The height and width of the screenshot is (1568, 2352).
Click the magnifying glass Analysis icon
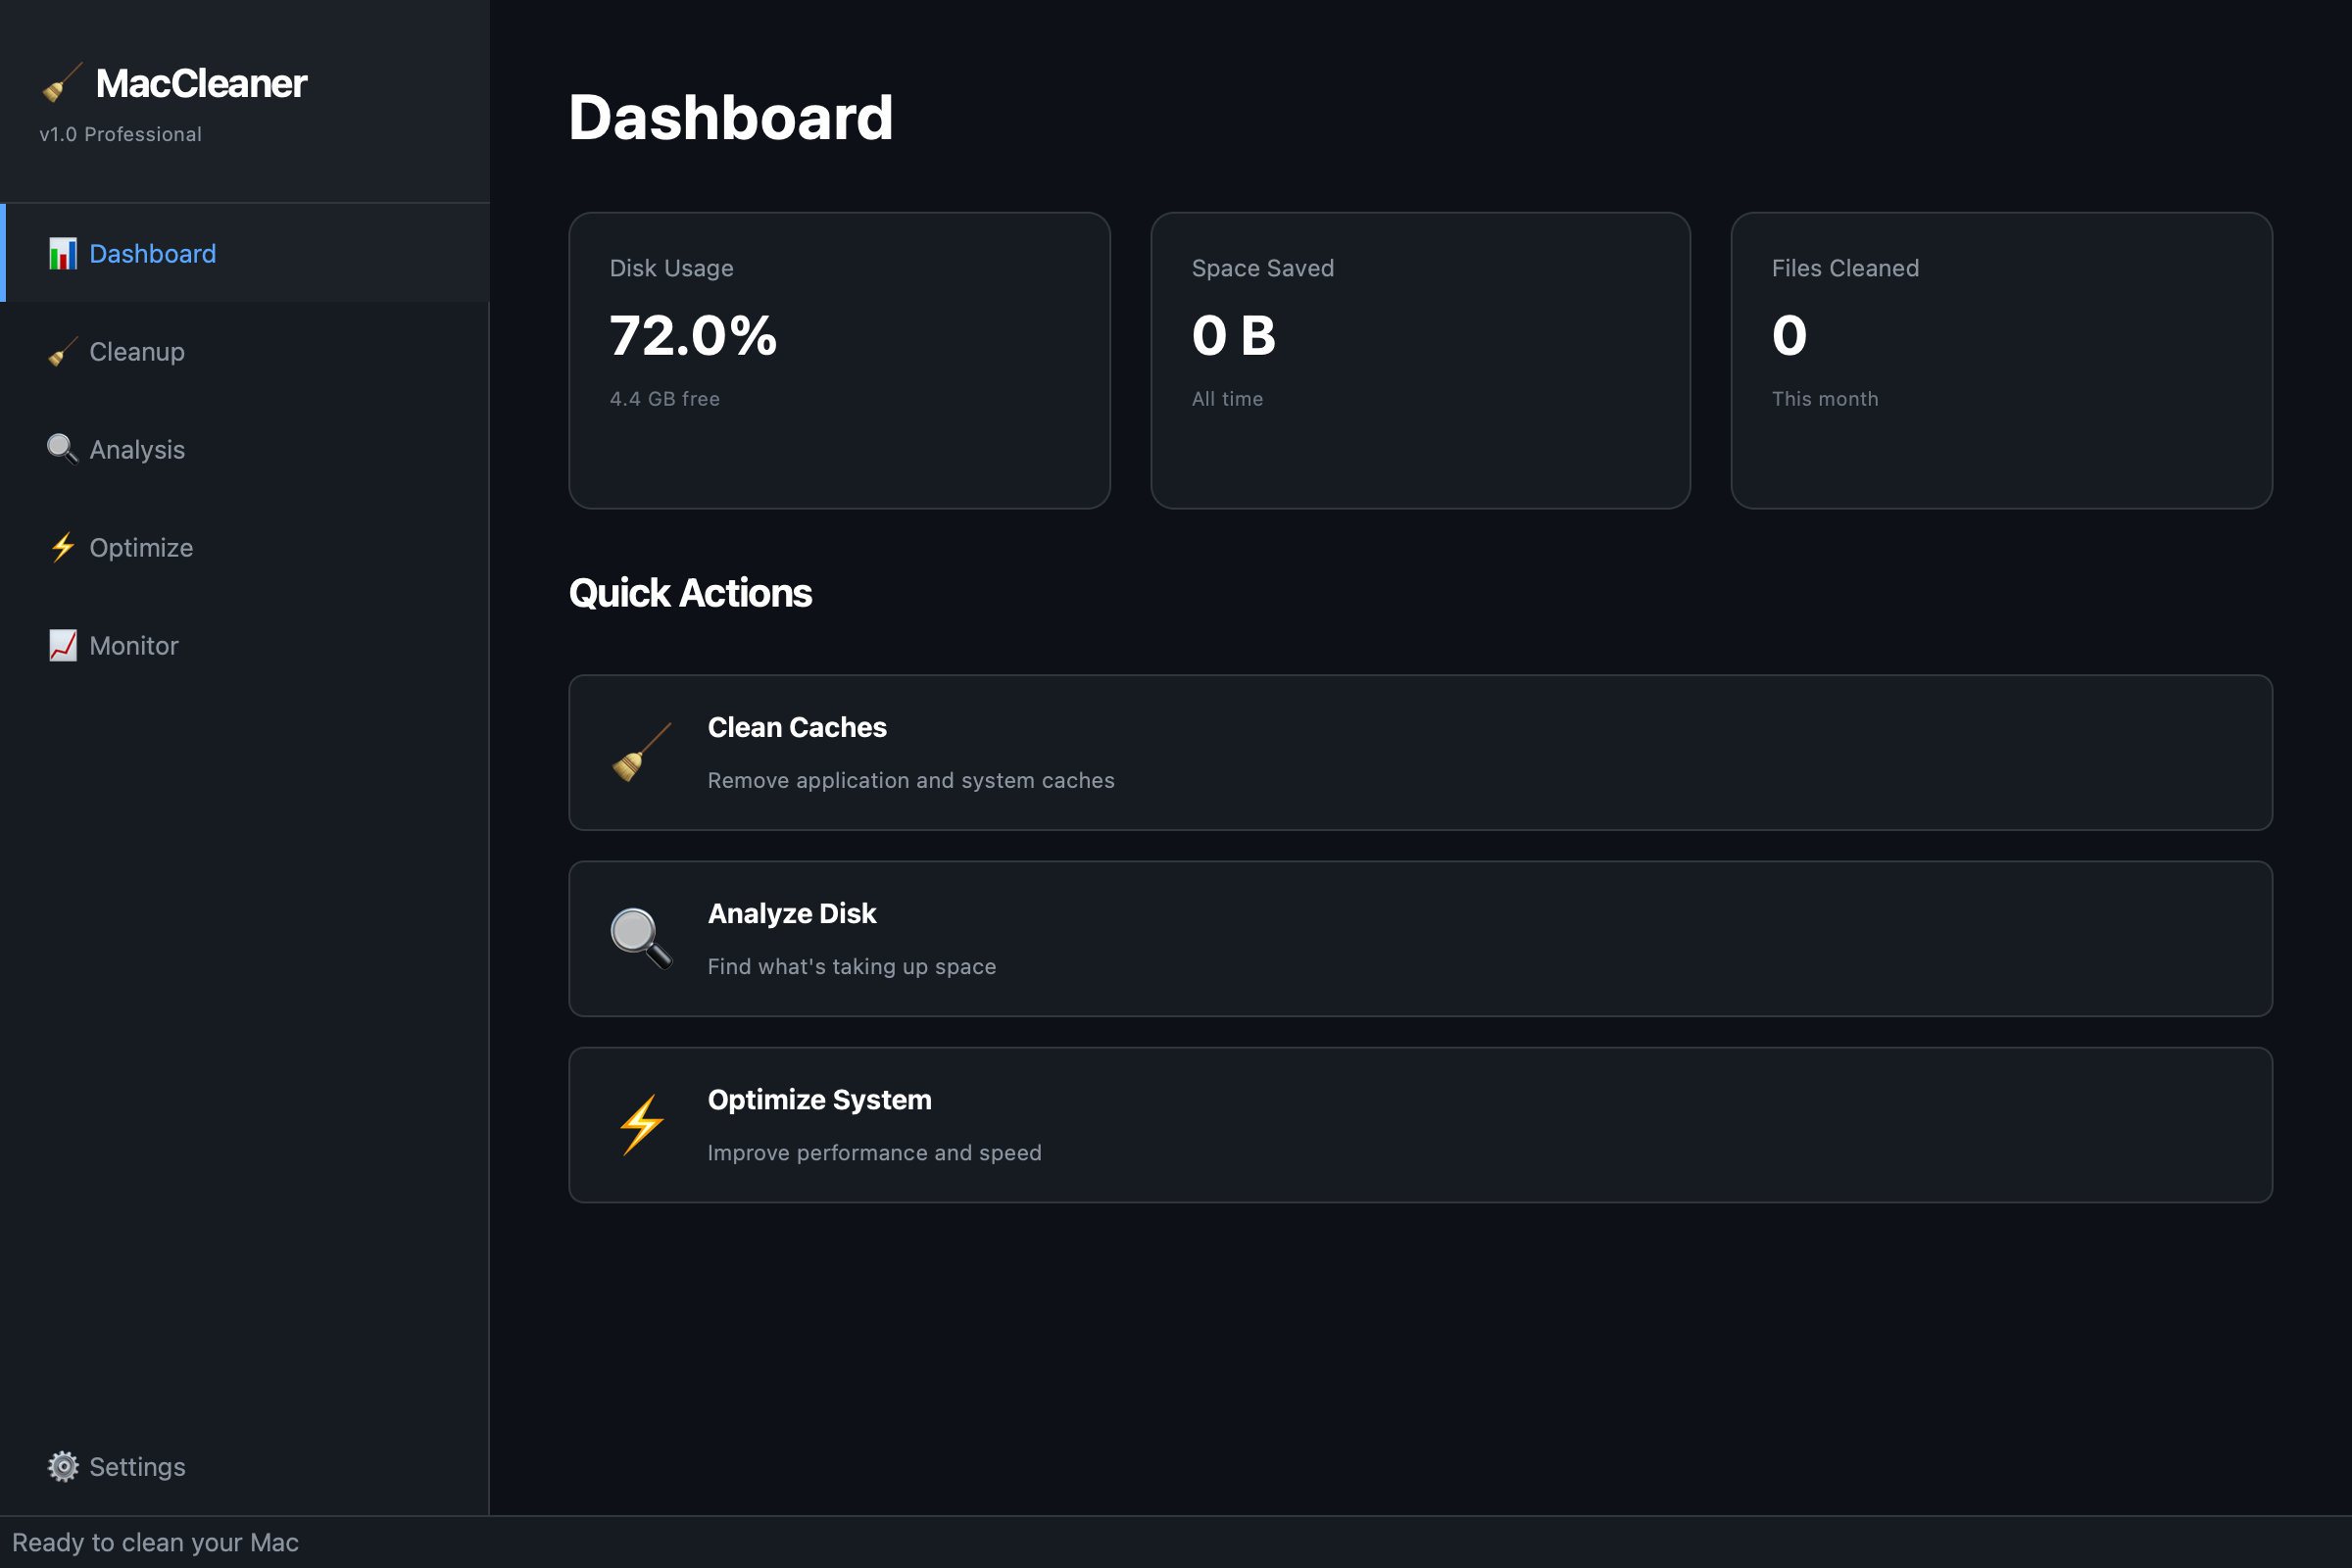[62, 449]
